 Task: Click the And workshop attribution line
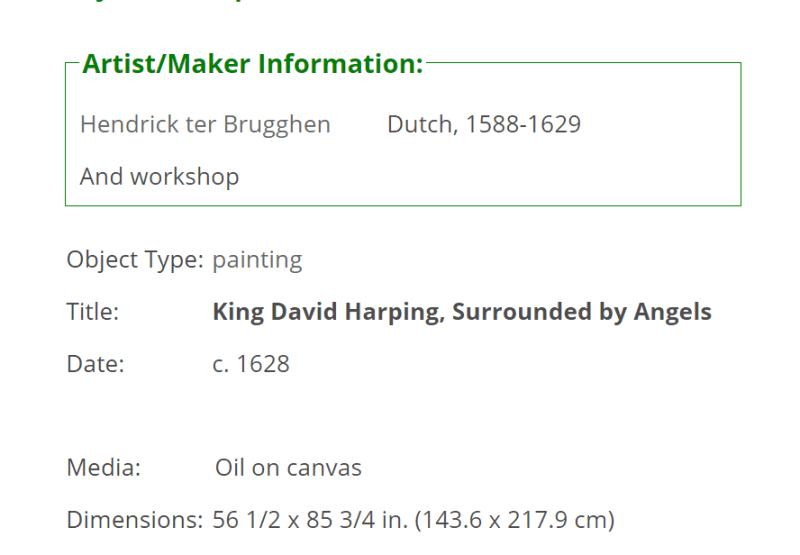pos(159,177)
